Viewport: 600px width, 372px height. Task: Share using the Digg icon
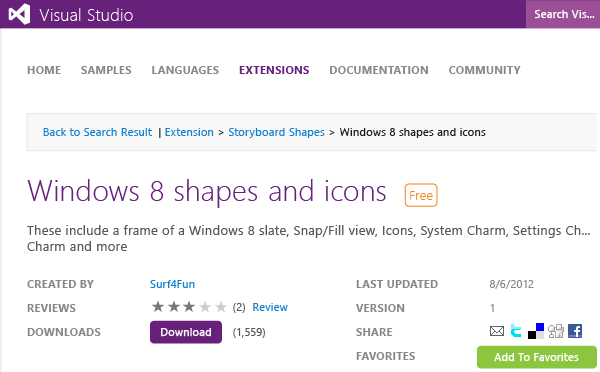point(556,331)
